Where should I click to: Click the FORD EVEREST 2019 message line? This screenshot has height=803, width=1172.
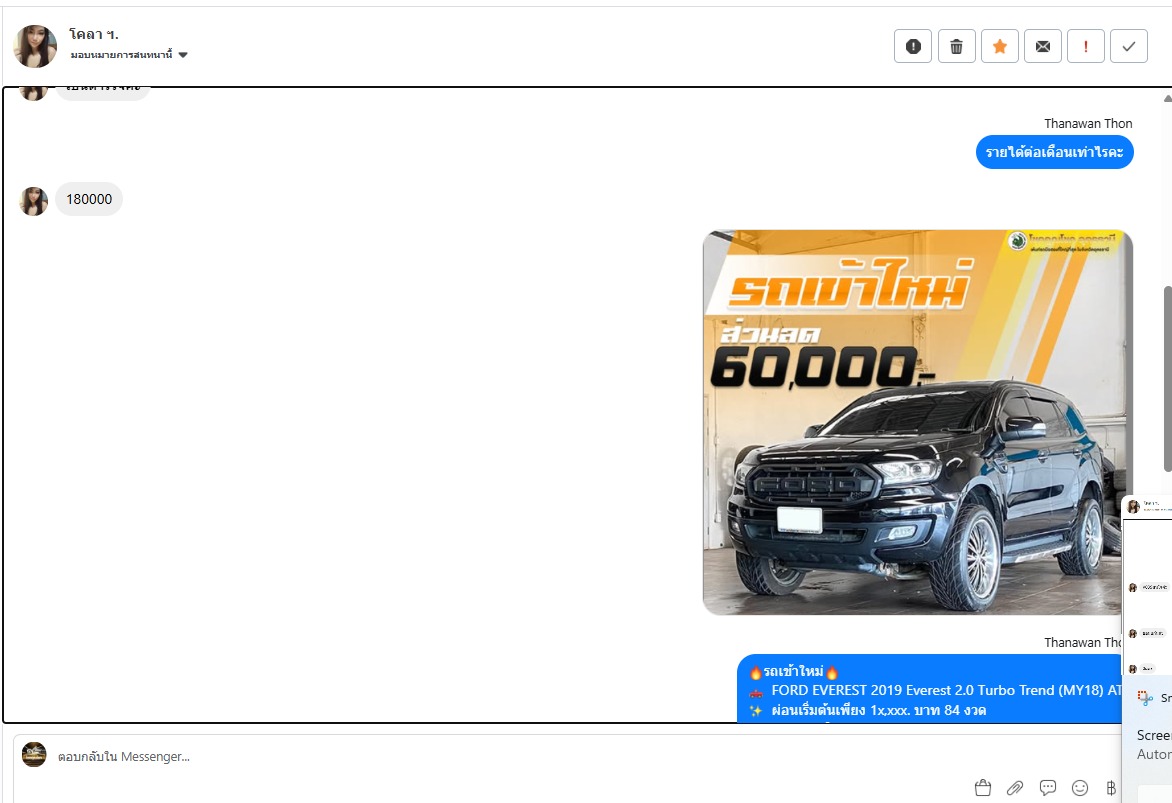coord(936,690)
